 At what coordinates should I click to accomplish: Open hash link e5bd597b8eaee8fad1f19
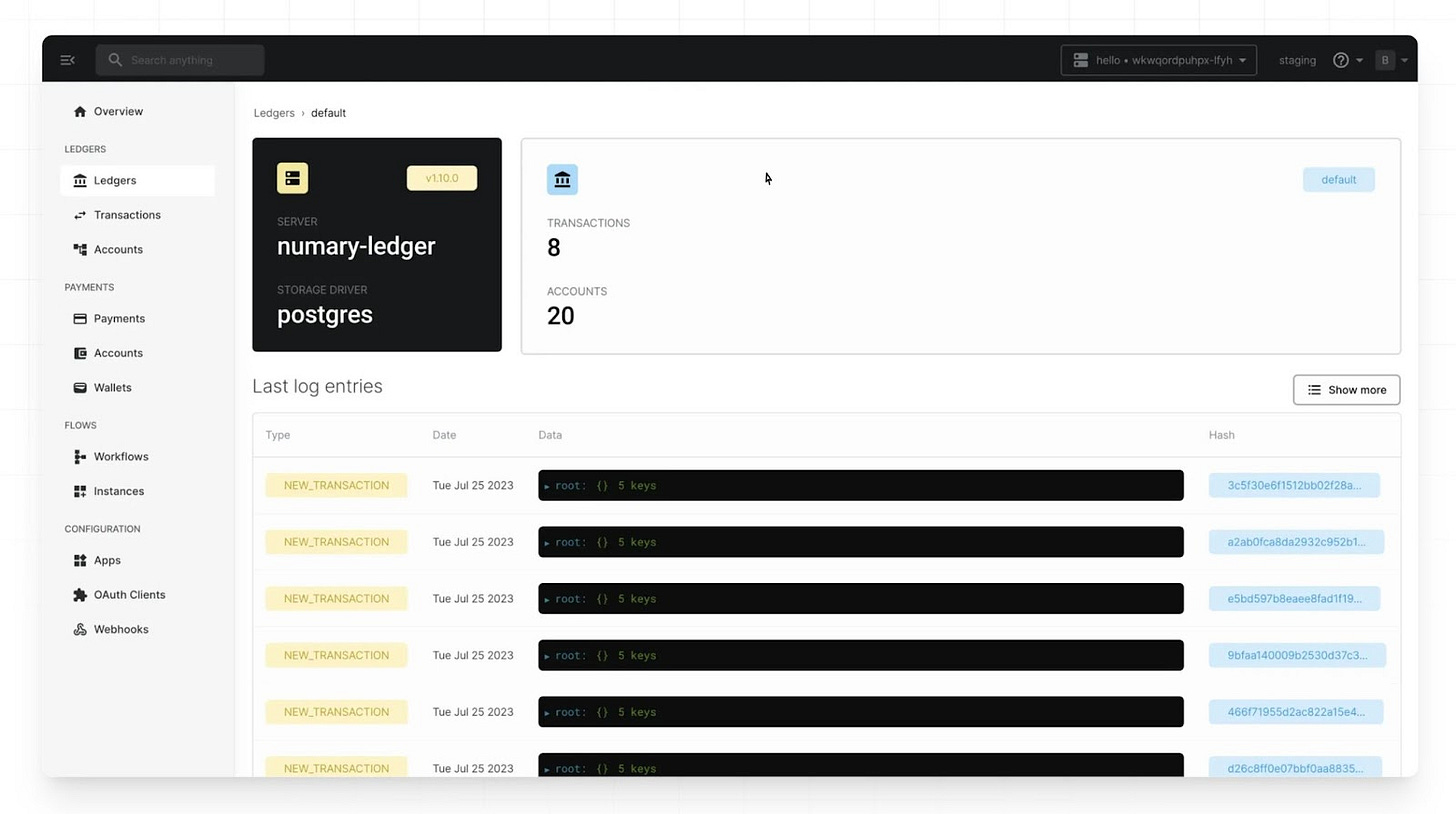(x=1294, y=599)
